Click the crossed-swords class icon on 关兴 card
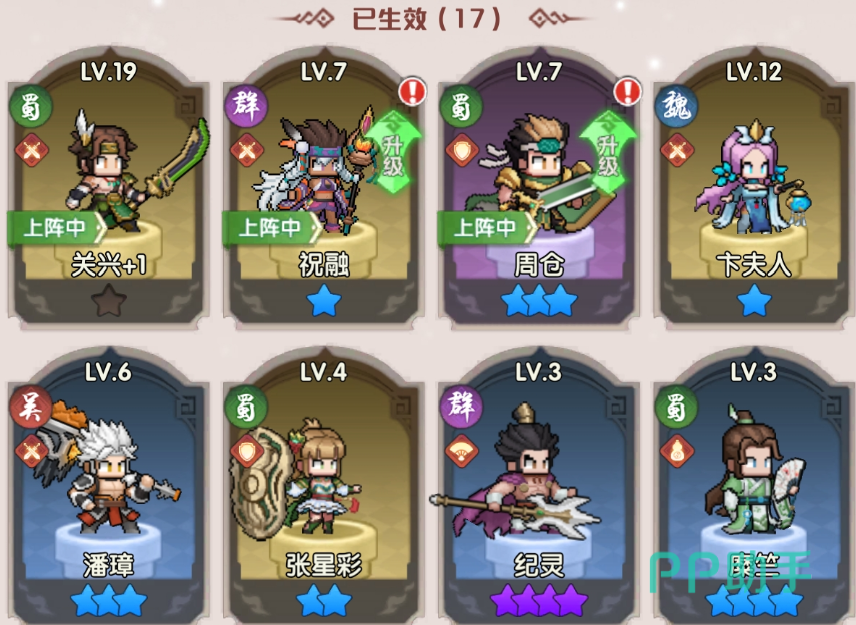Screen dimensions: 856x625 tap(32, 150)
